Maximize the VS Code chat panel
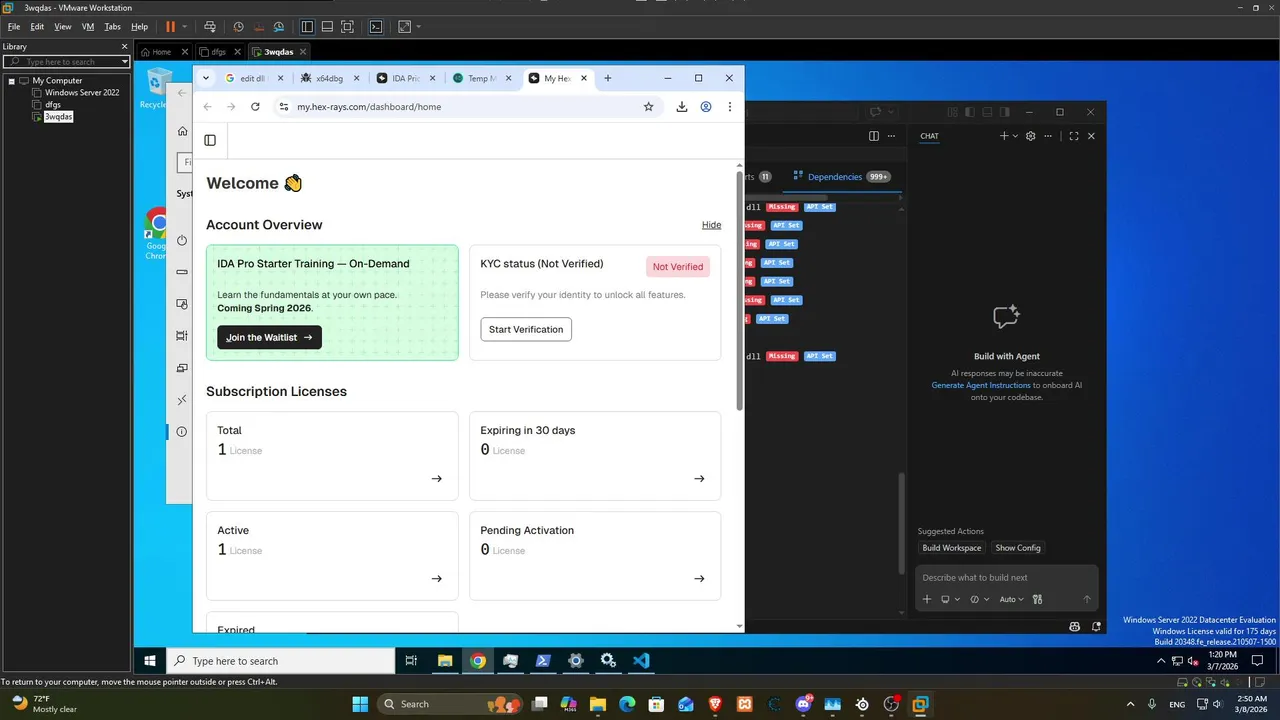 point(1074,136)
